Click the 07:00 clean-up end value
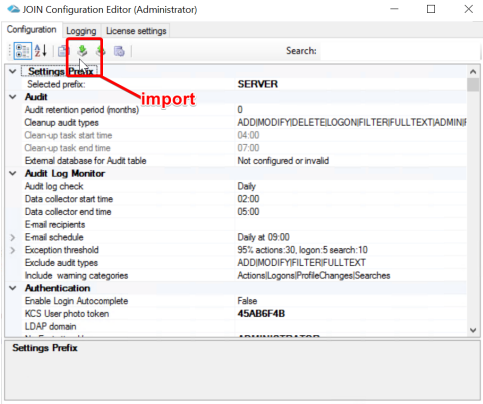This screenshot has width=483, height=404. tap(248, 148)
